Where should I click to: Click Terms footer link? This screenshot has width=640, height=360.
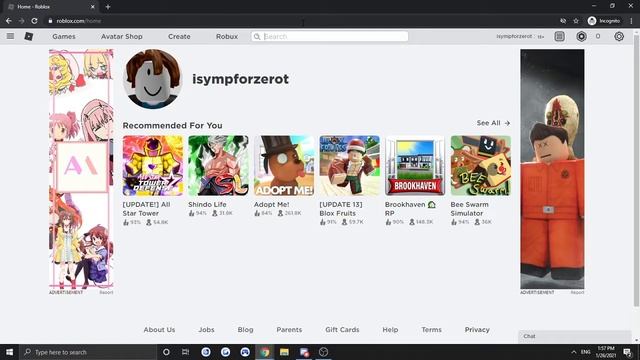tap(431, 329)
